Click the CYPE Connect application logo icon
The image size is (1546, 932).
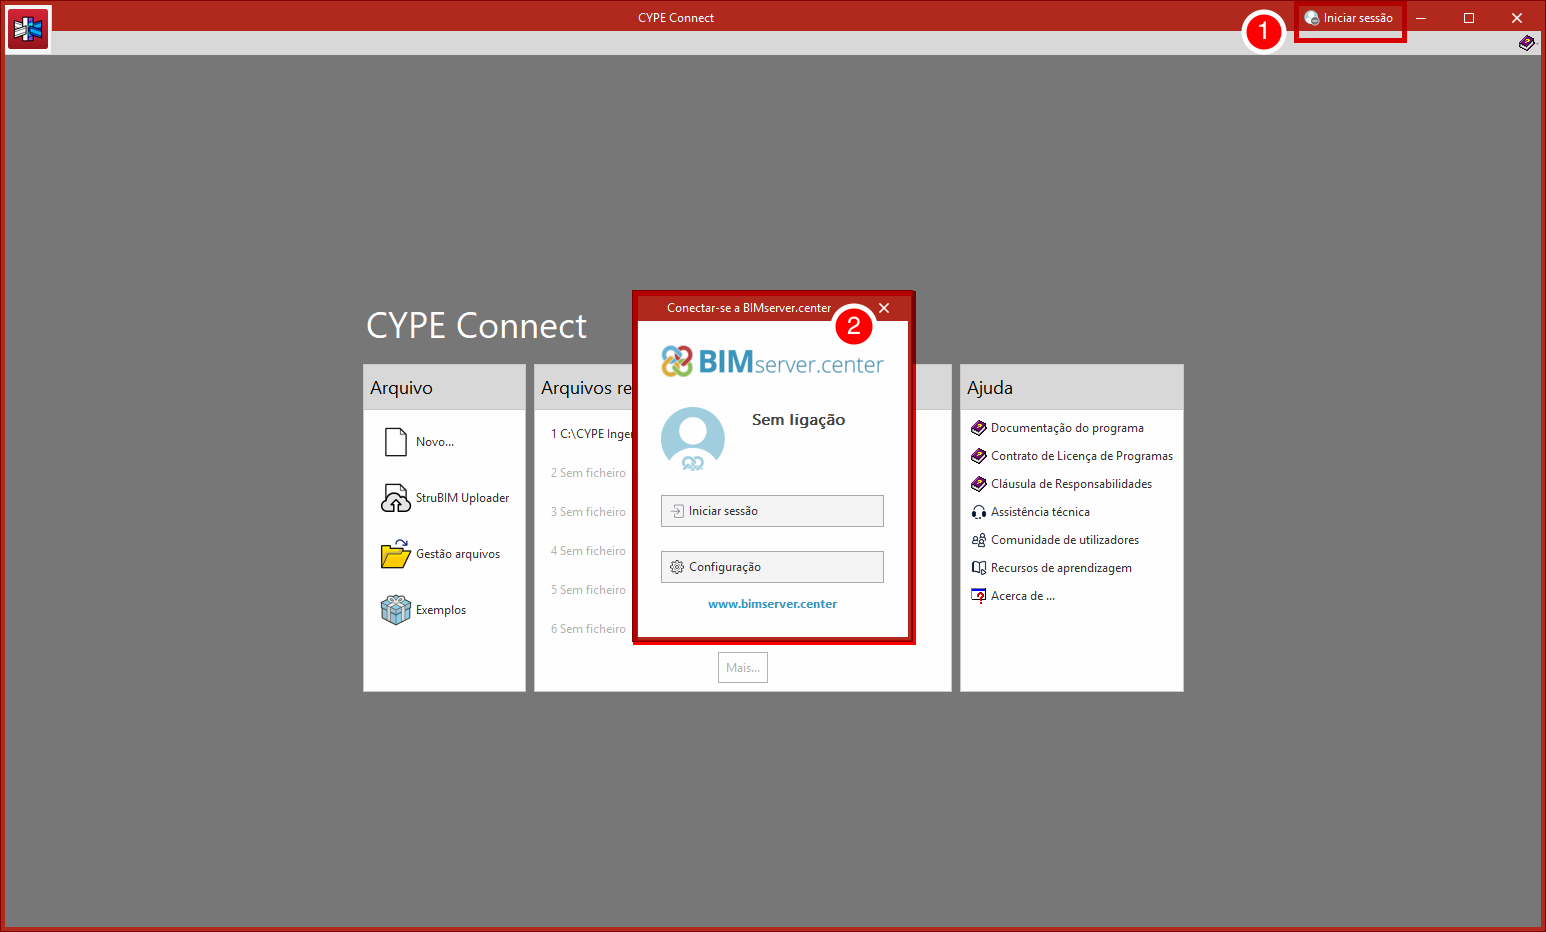(28, 29)
